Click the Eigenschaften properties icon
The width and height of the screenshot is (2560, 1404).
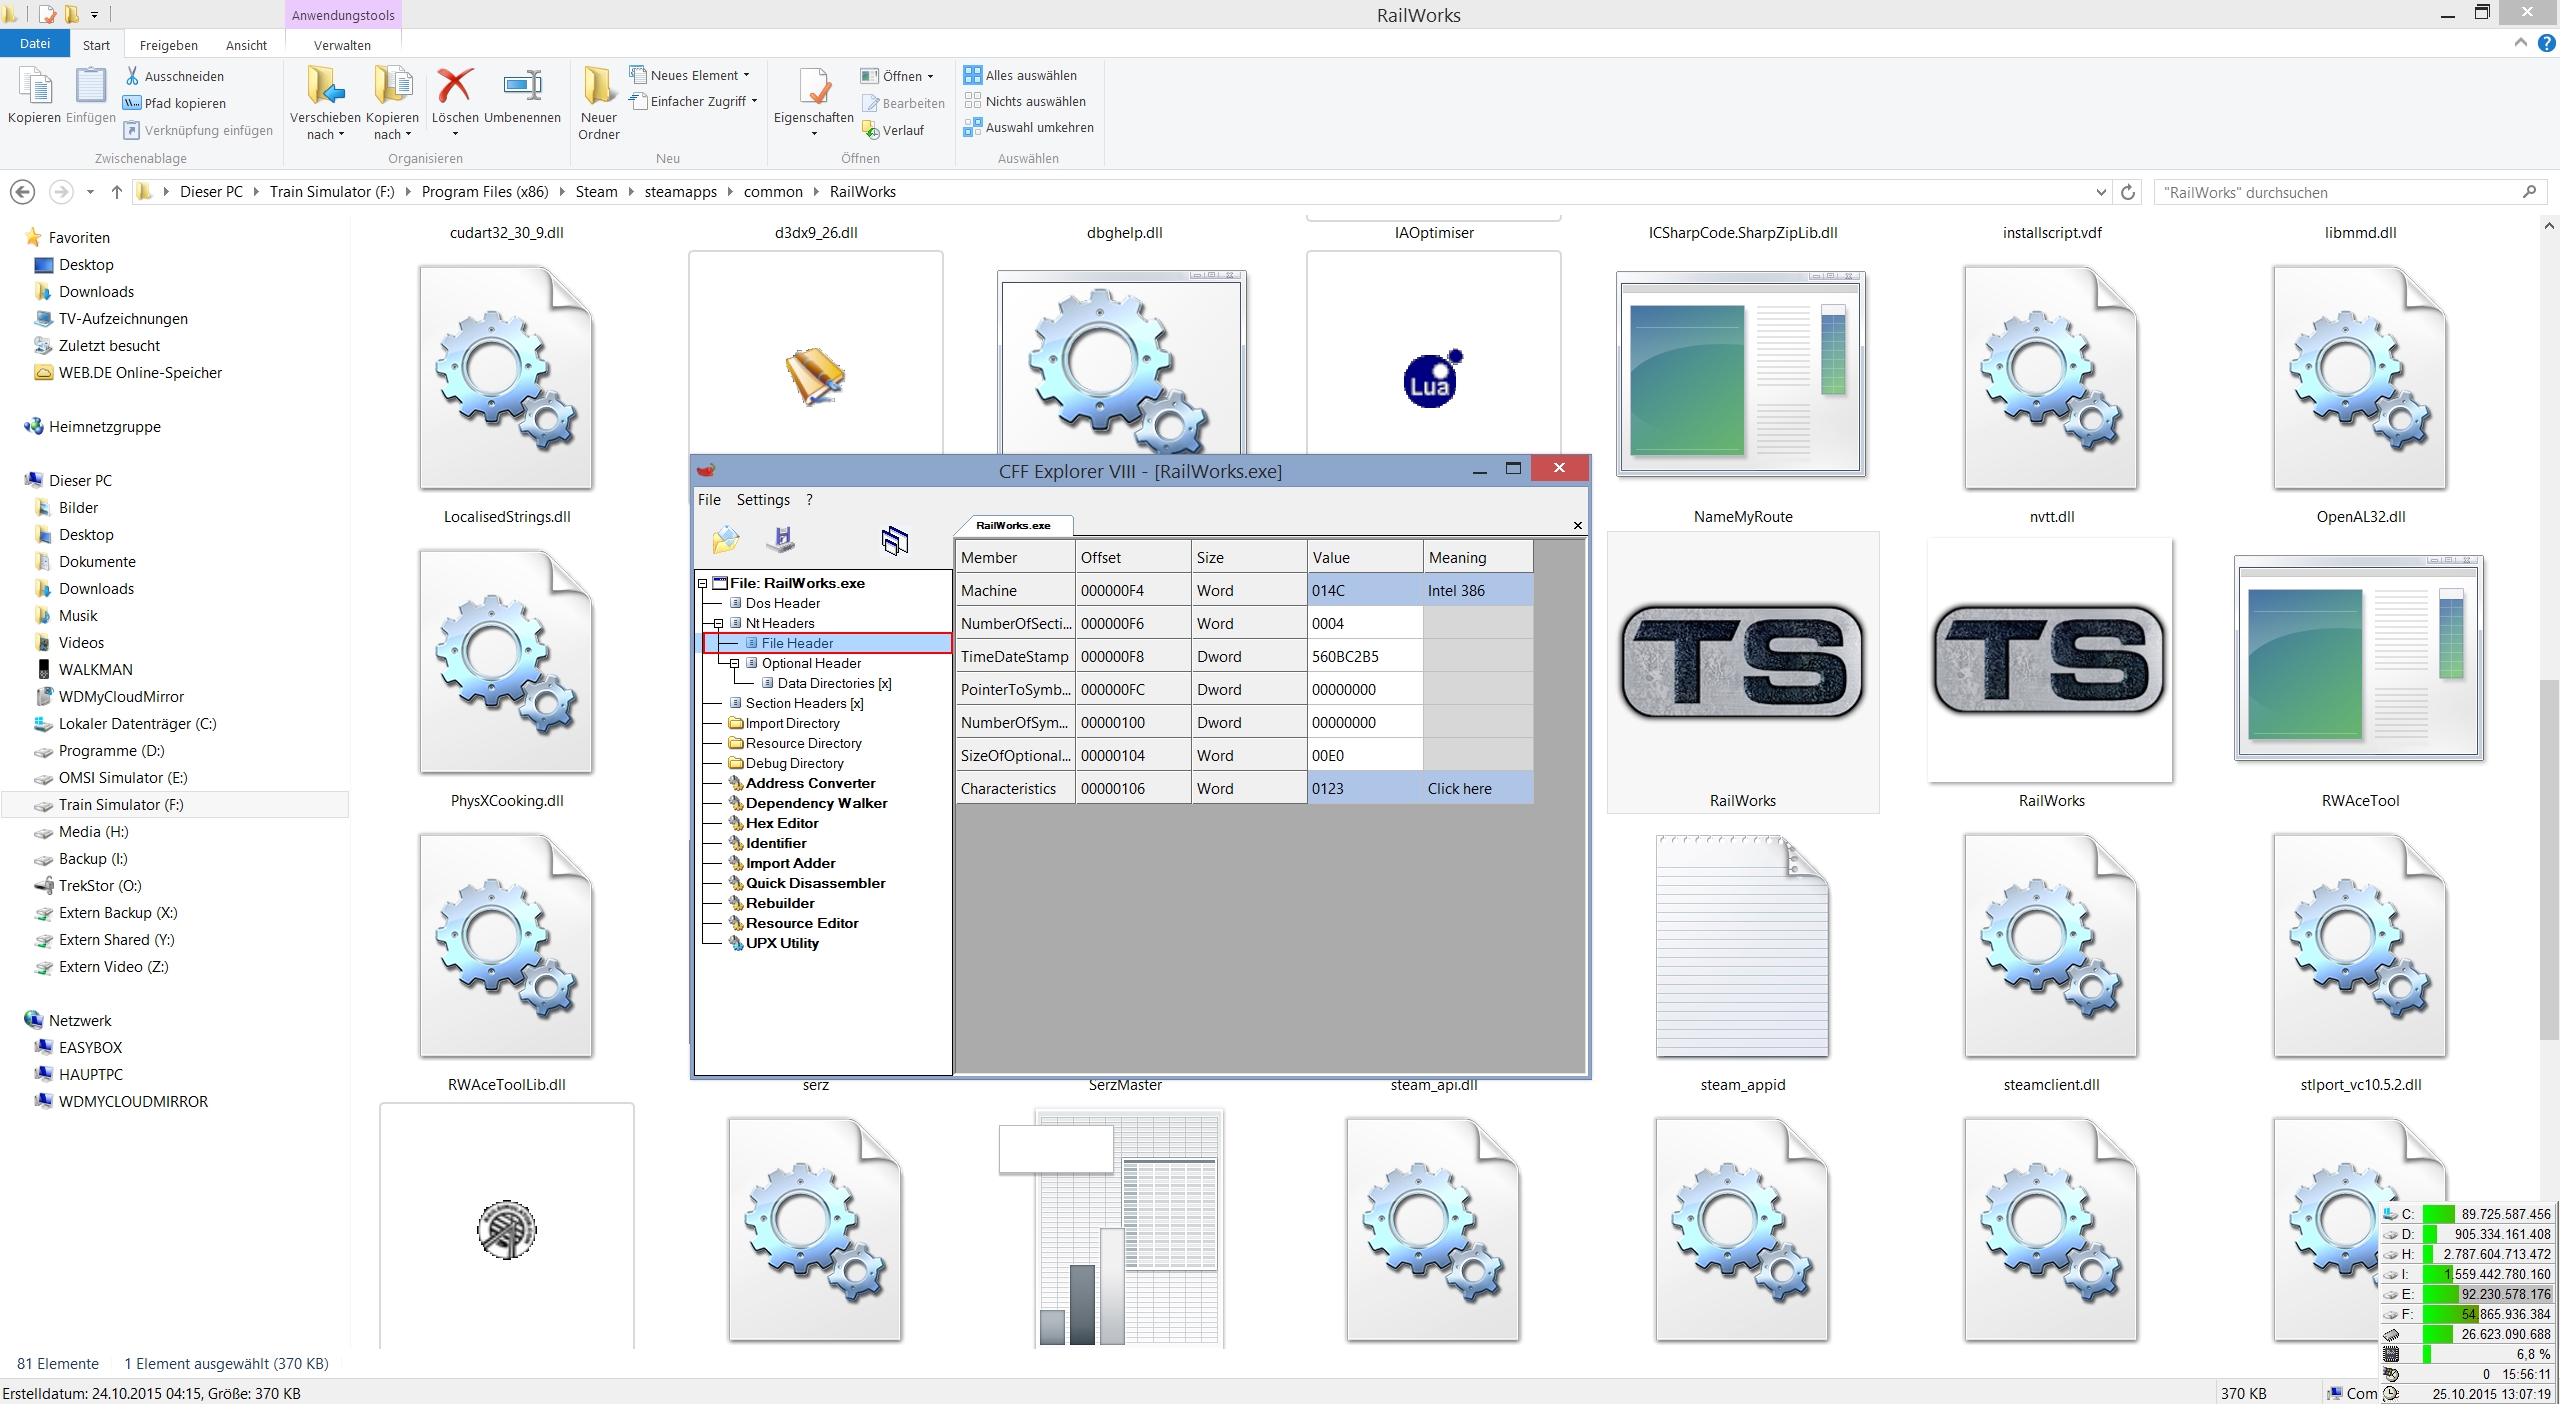tap(814, 88)
